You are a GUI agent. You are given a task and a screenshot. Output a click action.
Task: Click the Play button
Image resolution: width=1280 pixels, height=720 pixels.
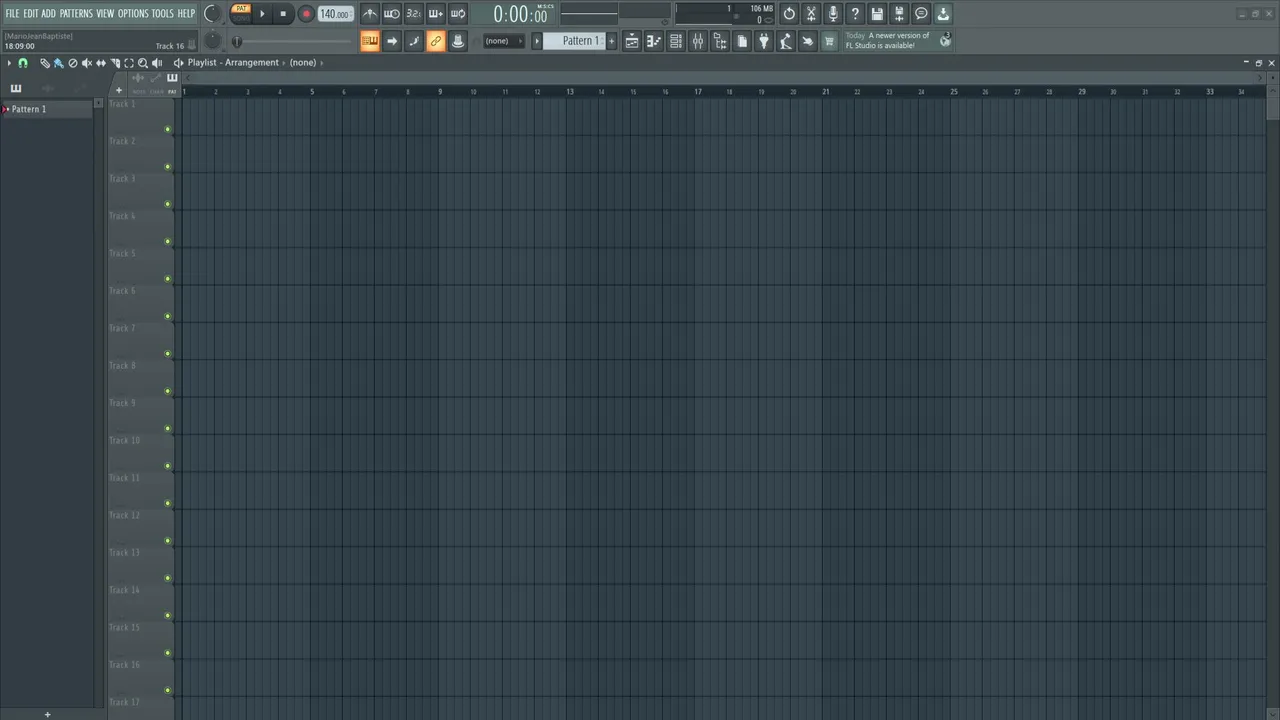coord(263,14)
